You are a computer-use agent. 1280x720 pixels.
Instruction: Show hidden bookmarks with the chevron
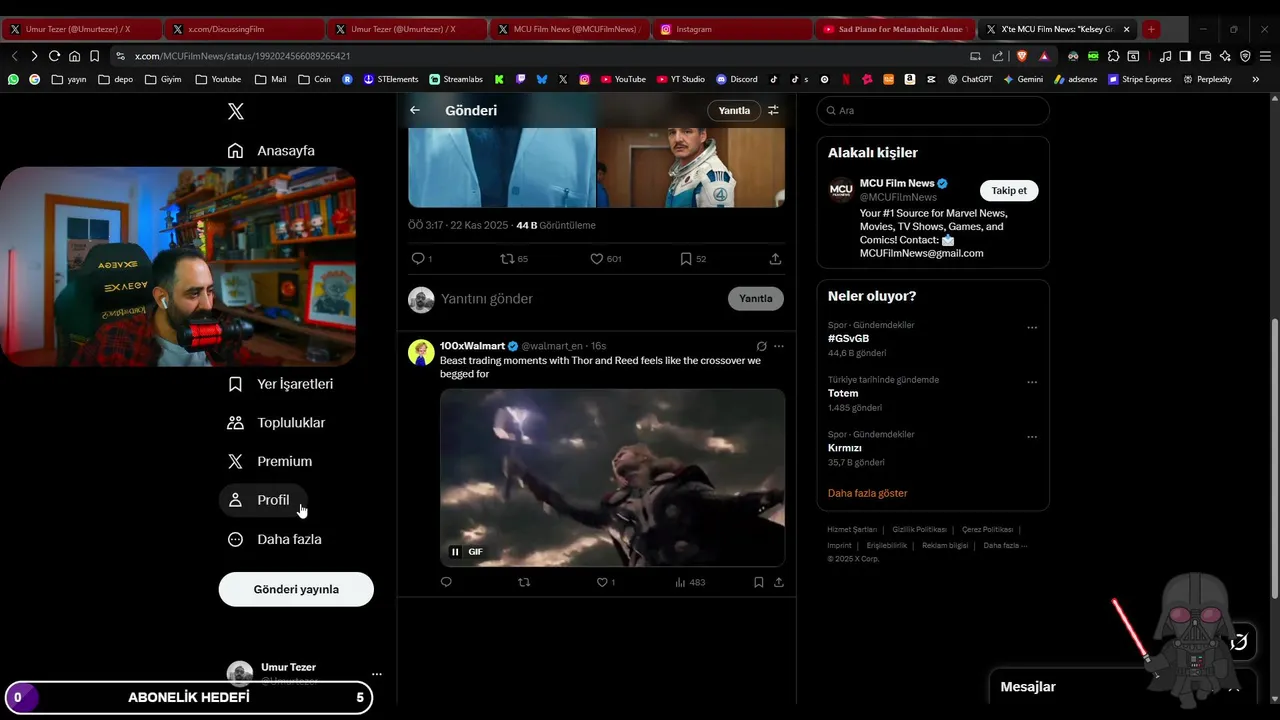[1256, 79]
